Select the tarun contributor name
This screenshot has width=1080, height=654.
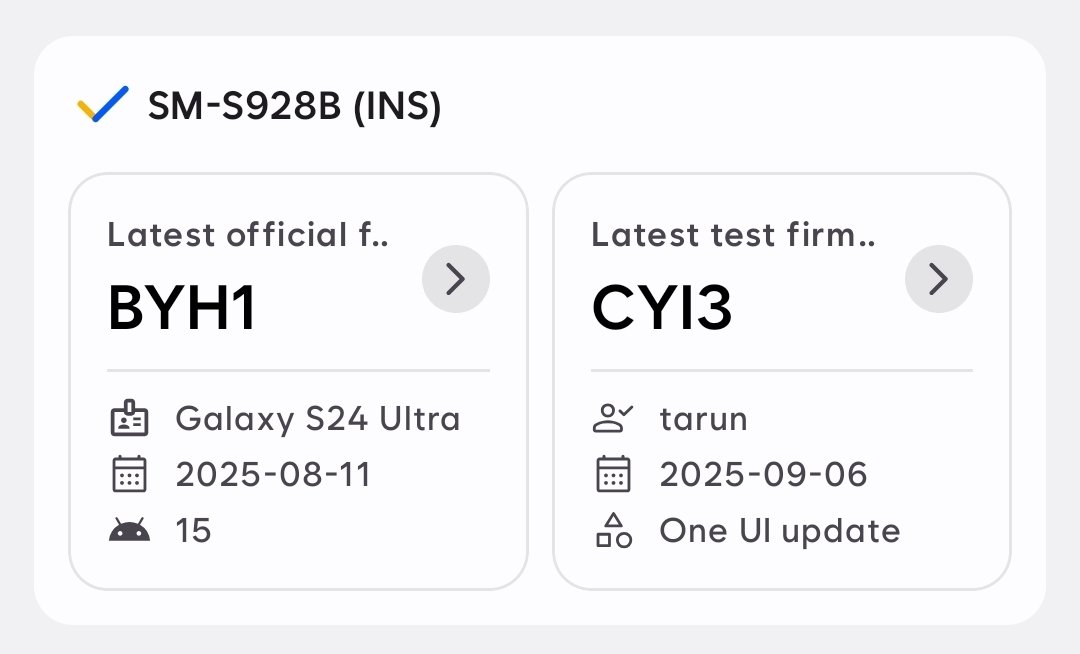pyautogui.click(x=703, y=419)
